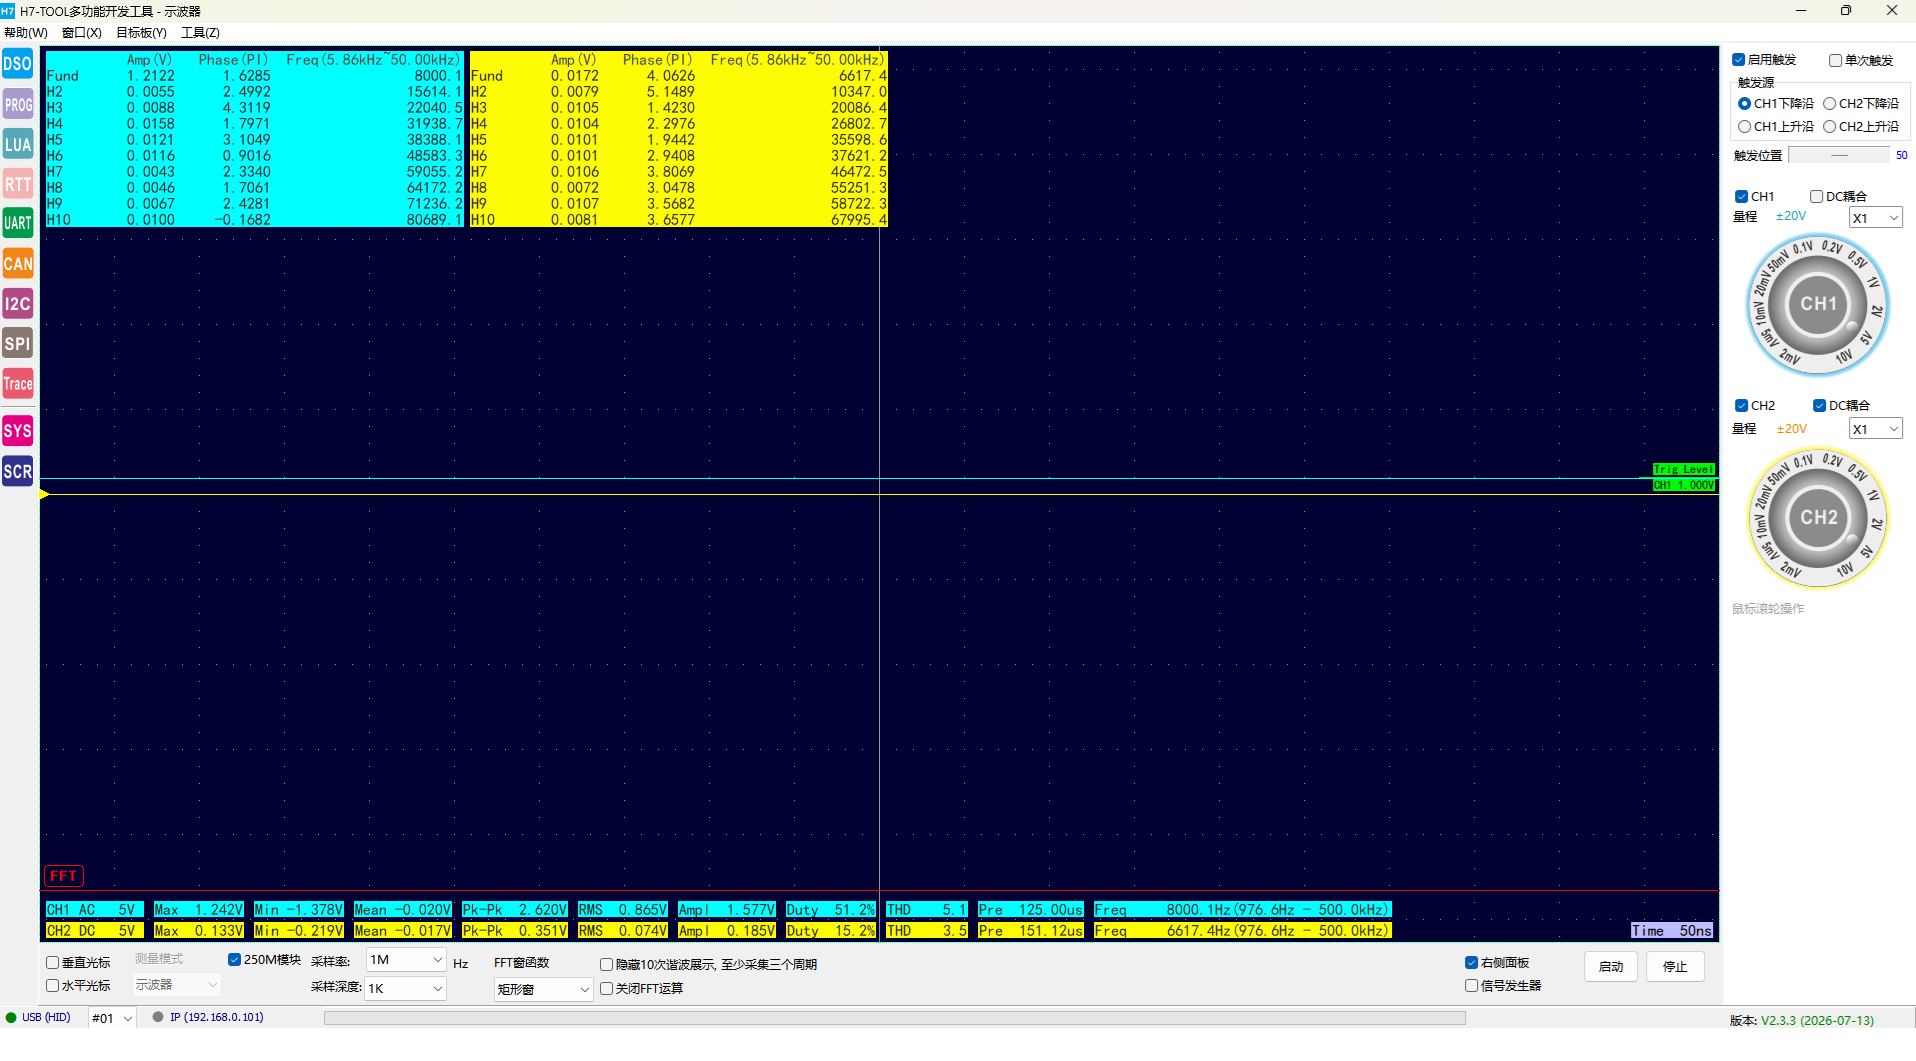Click the IP connection status indicator
Screen dimensions: 1916x1061
pos(208,1018)
